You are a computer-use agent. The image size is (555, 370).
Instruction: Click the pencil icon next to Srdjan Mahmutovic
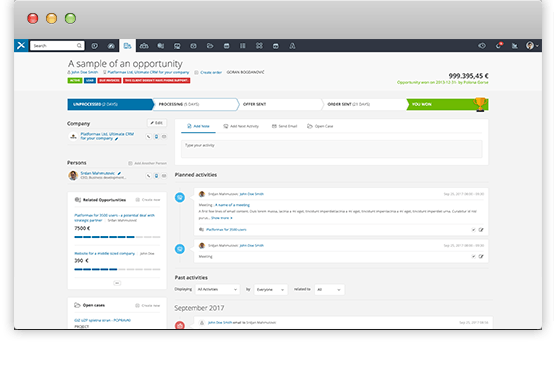pos(119,173)
